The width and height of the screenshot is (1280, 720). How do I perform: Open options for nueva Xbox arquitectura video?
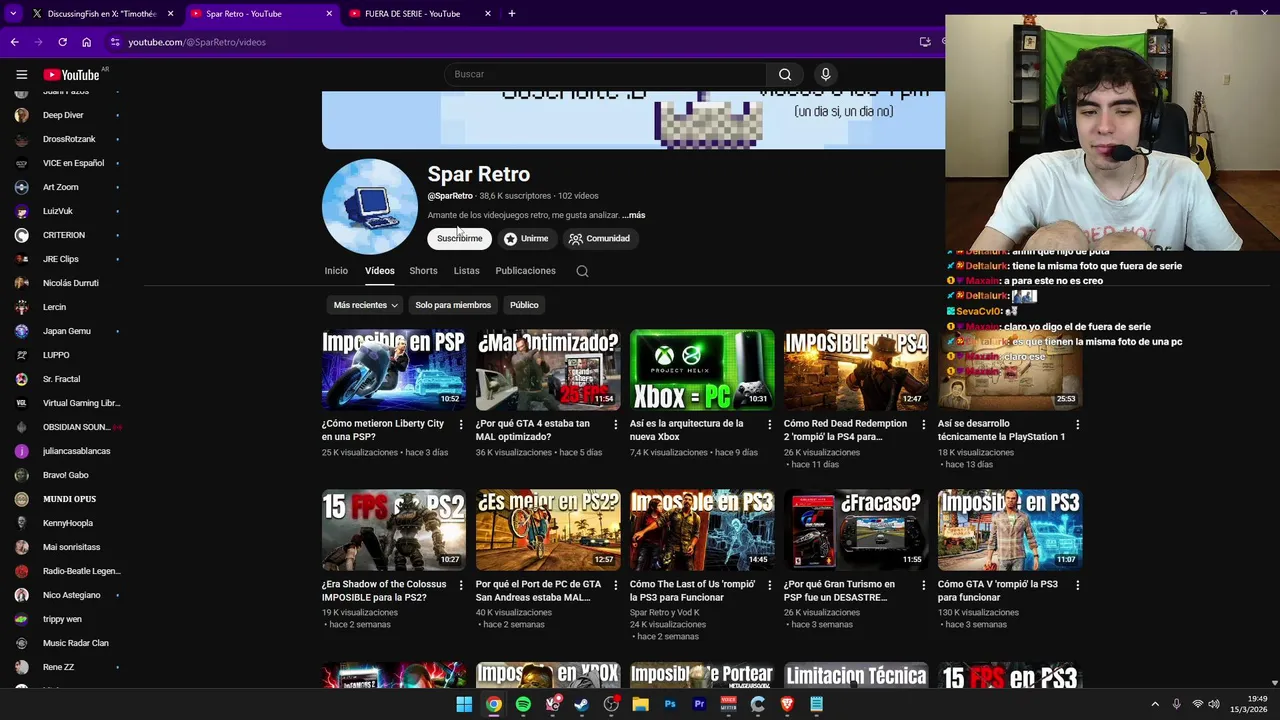[769, 424]
